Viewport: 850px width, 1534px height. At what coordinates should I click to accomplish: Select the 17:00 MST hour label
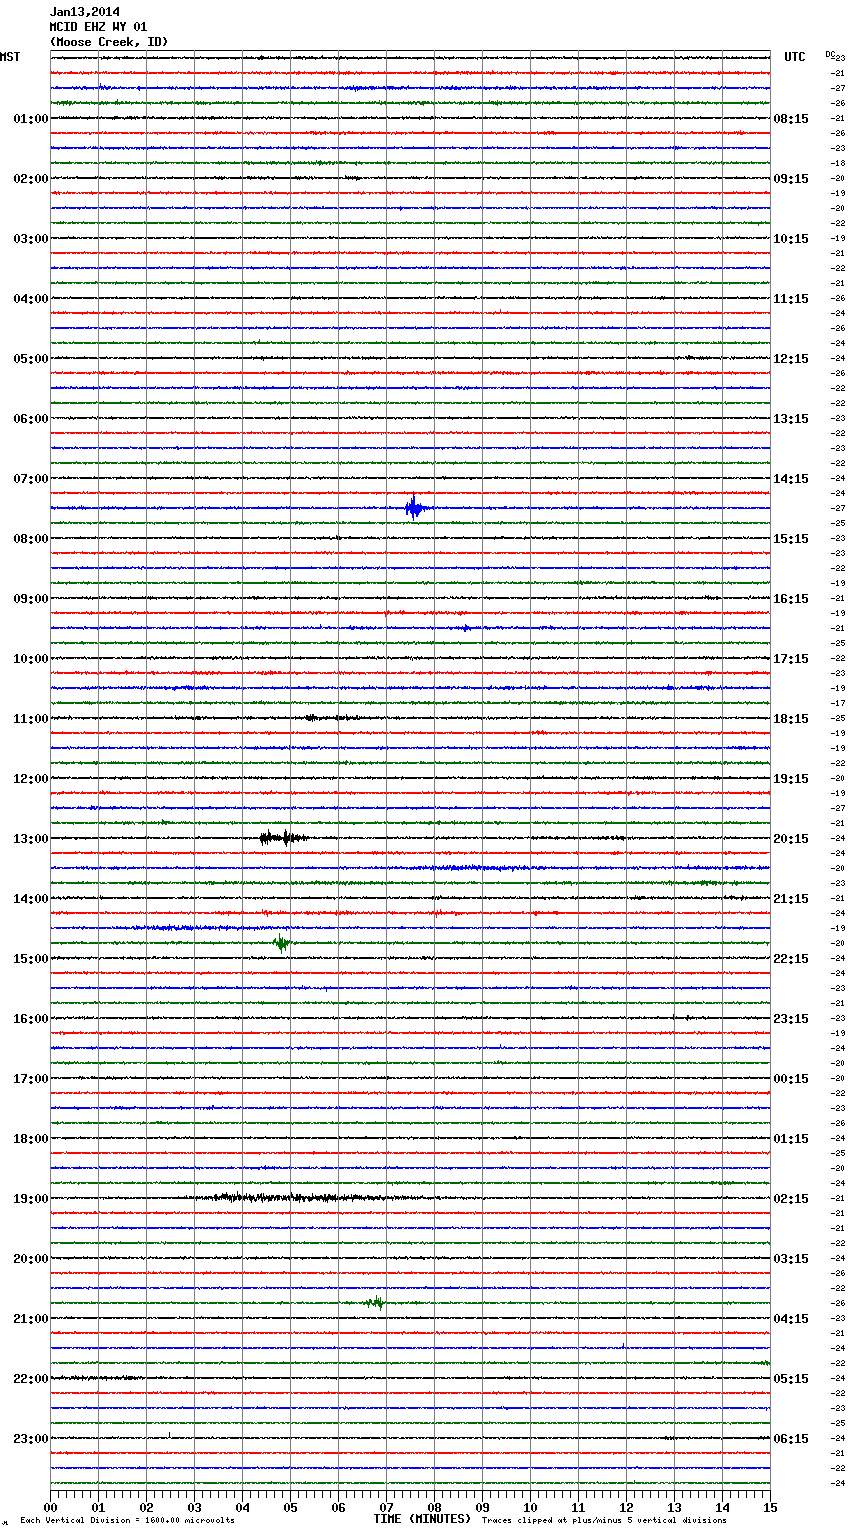click(x=31, y=1079)
